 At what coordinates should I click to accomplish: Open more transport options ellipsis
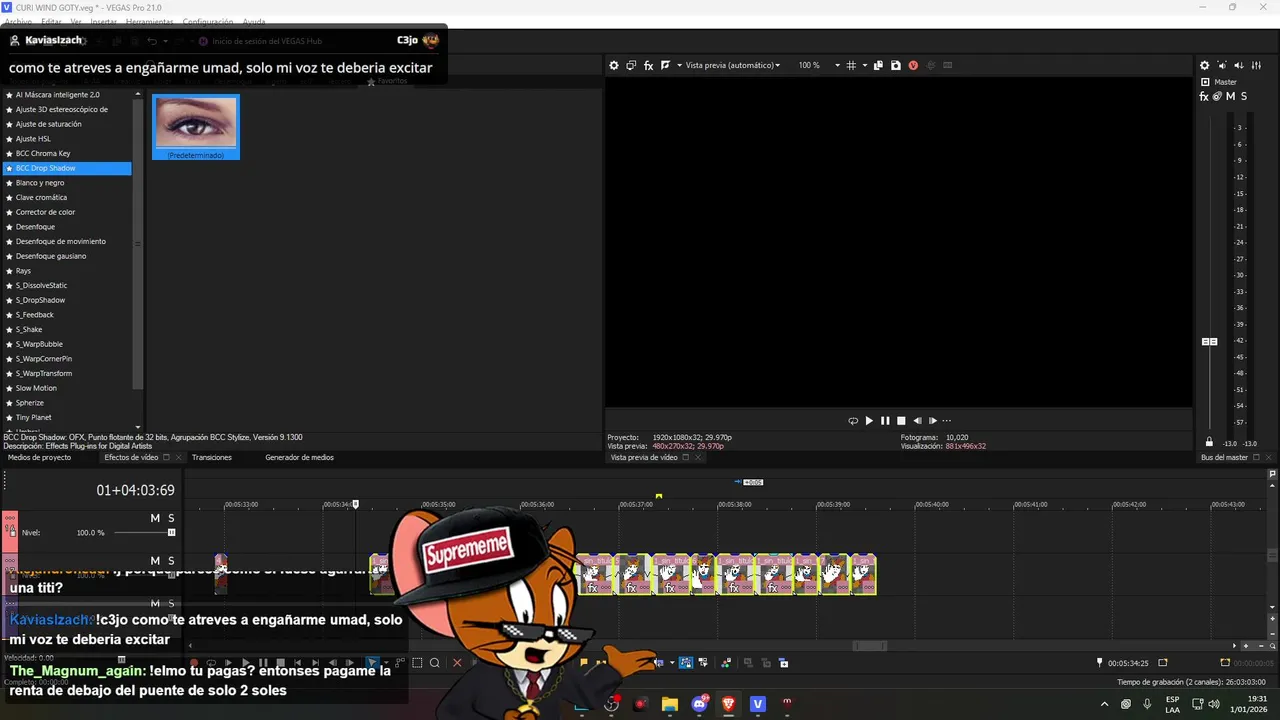(x=947, y=421)
